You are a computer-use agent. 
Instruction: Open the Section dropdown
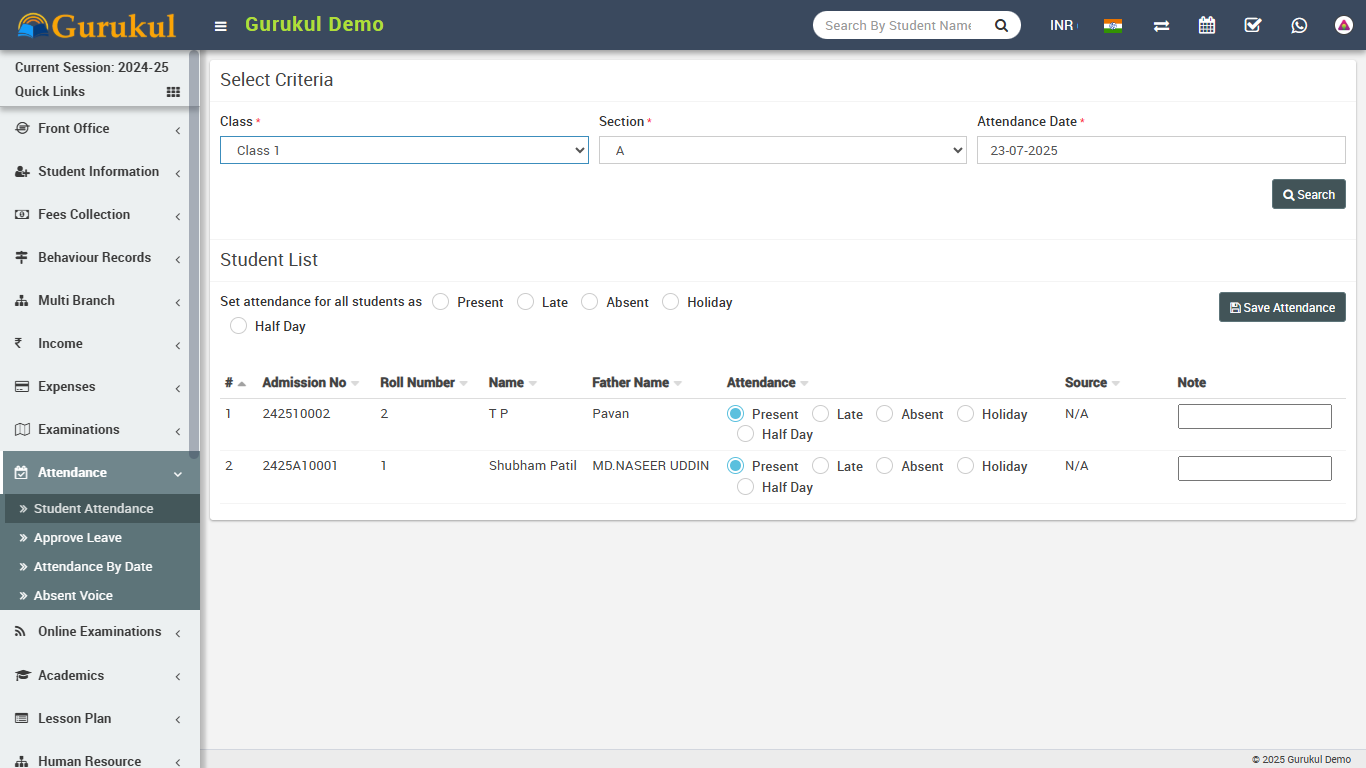782,150
